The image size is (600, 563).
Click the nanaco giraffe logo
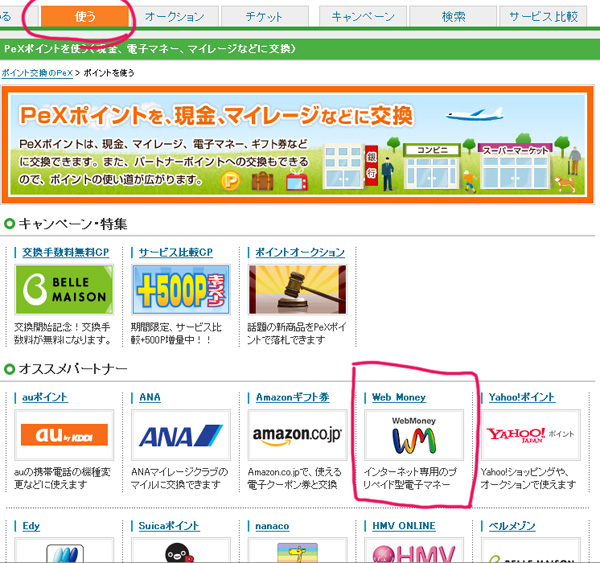point(297,550)
